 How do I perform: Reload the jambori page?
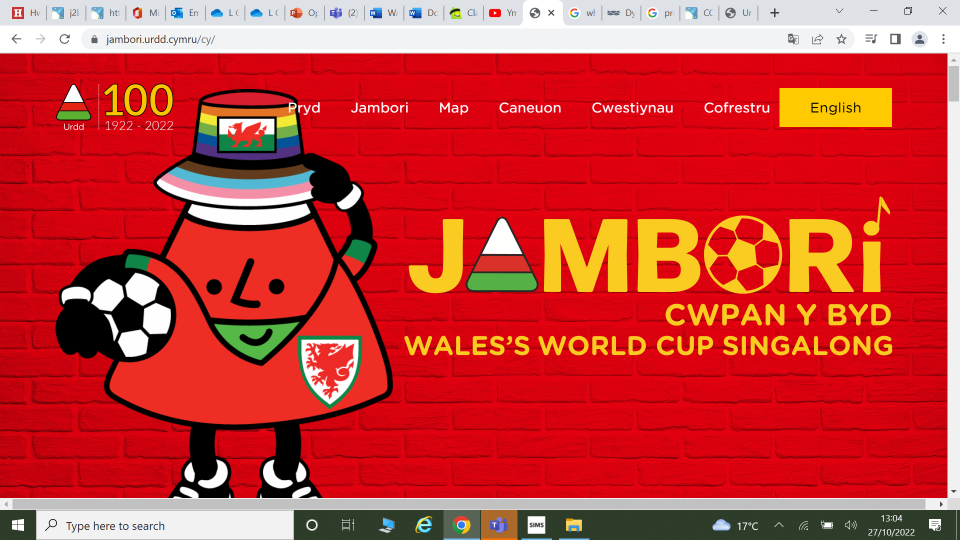(x=64, y=39)
